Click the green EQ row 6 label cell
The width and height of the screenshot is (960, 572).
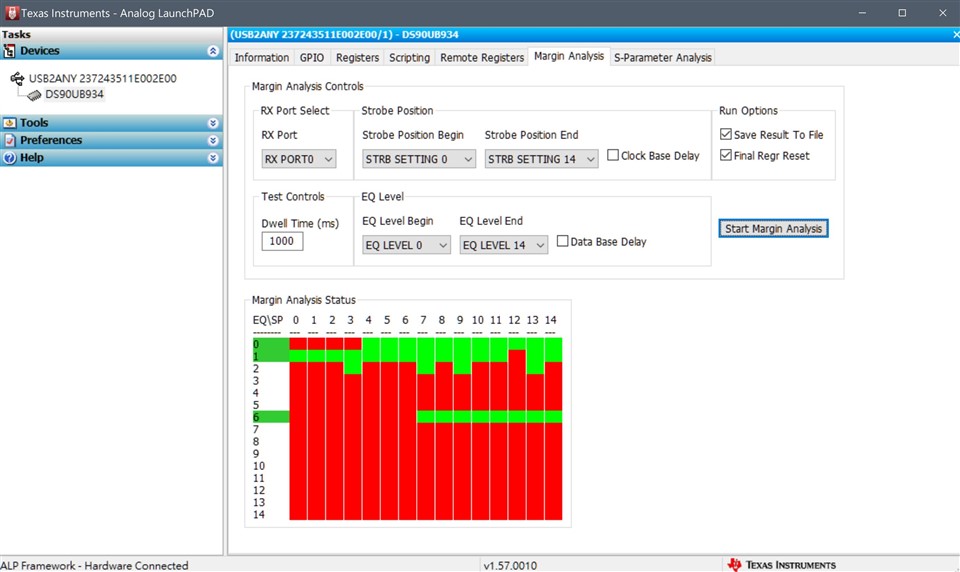click(x=271, y=416)
